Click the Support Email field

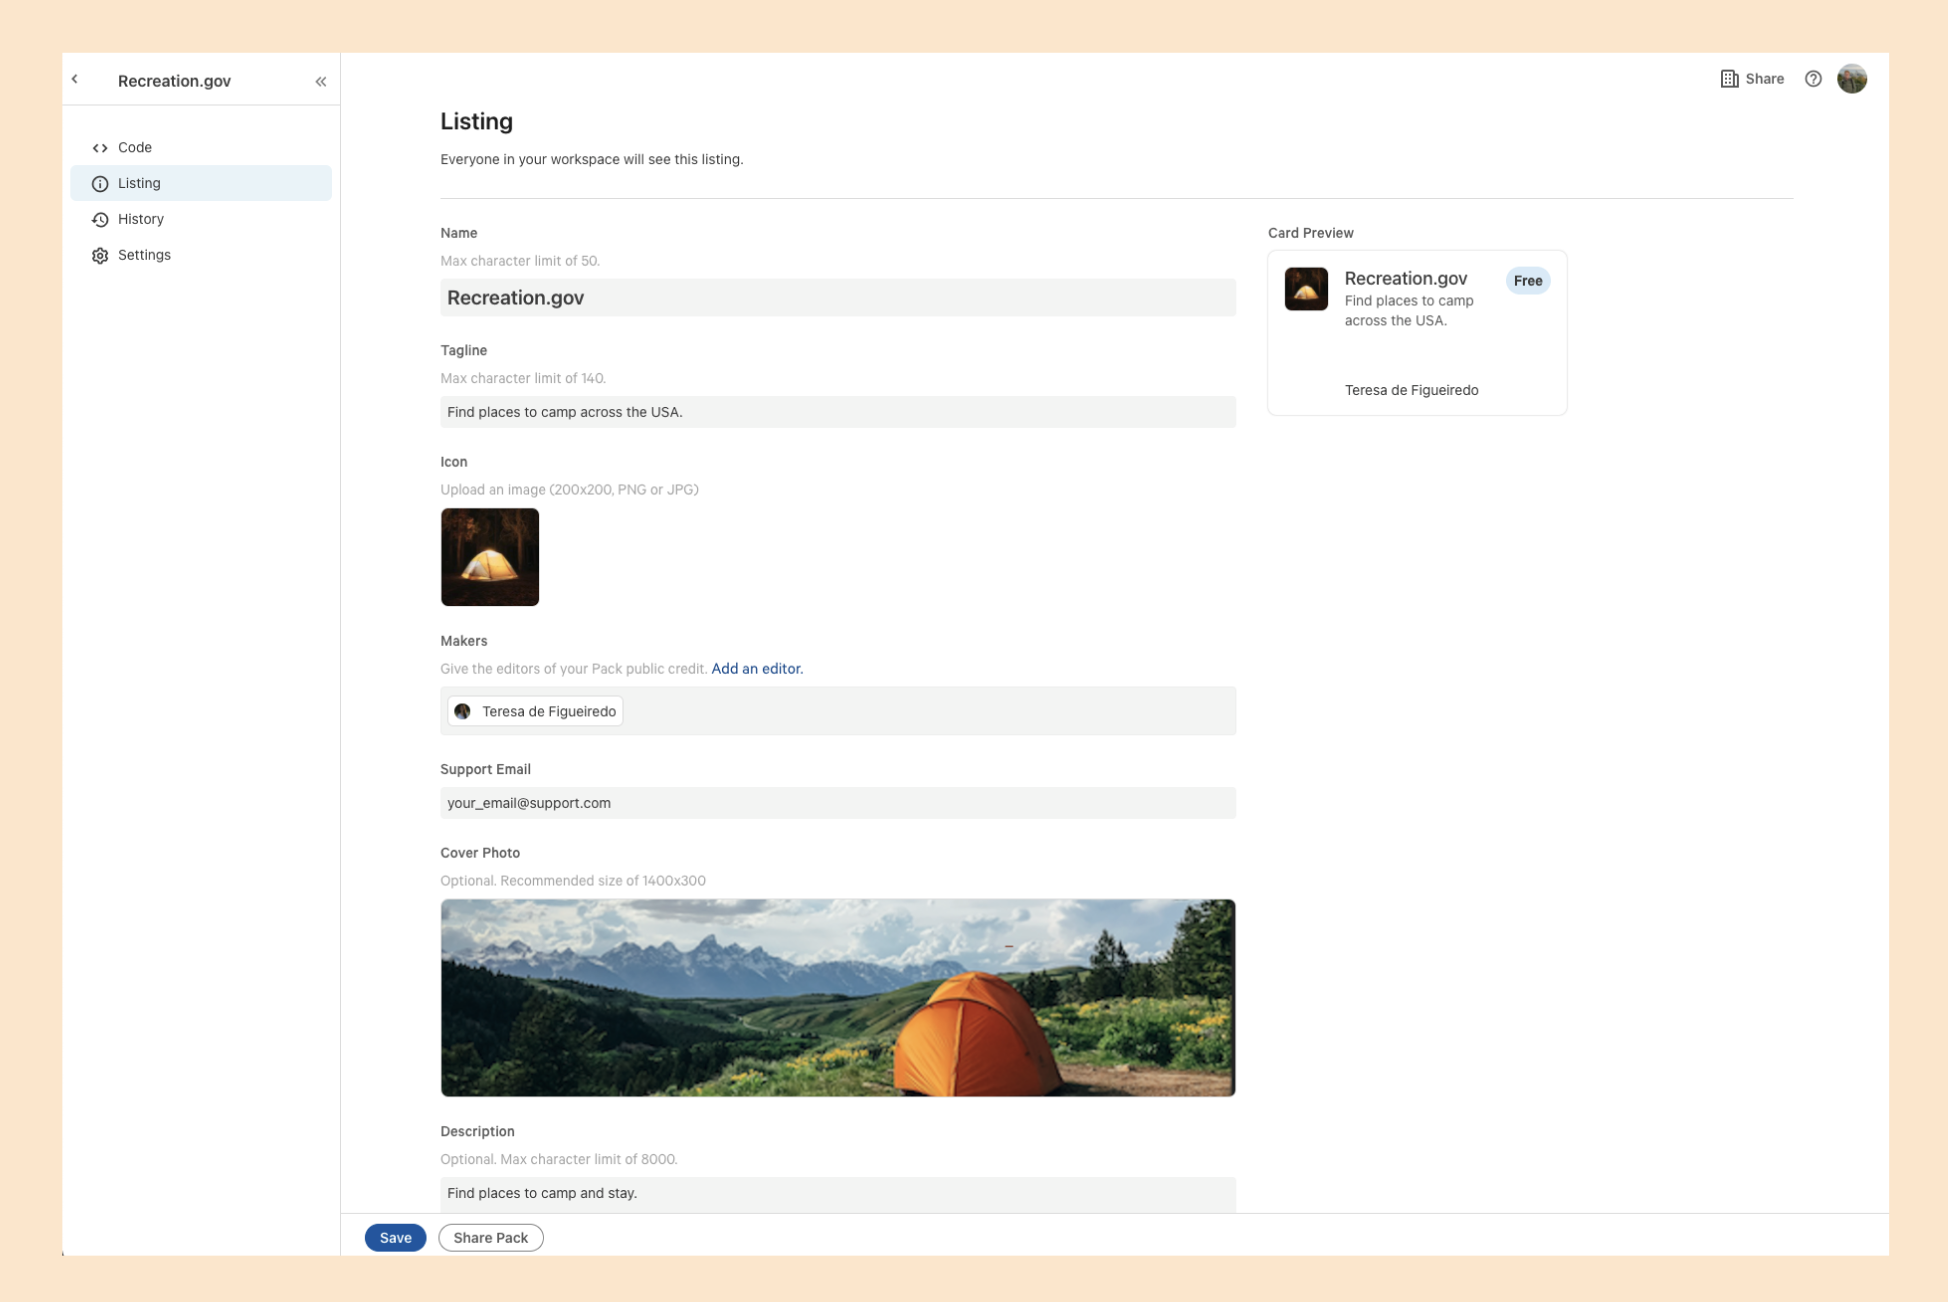[x=837, y=803]
